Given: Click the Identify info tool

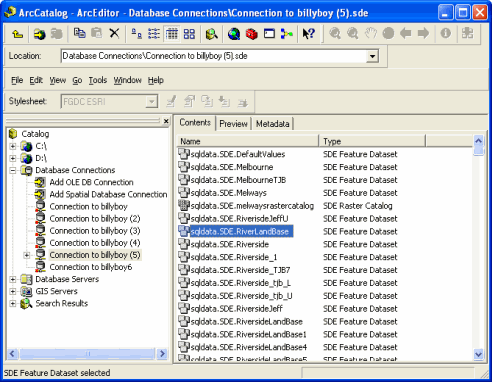Looking at the screenshot, I should click(446, 33).
